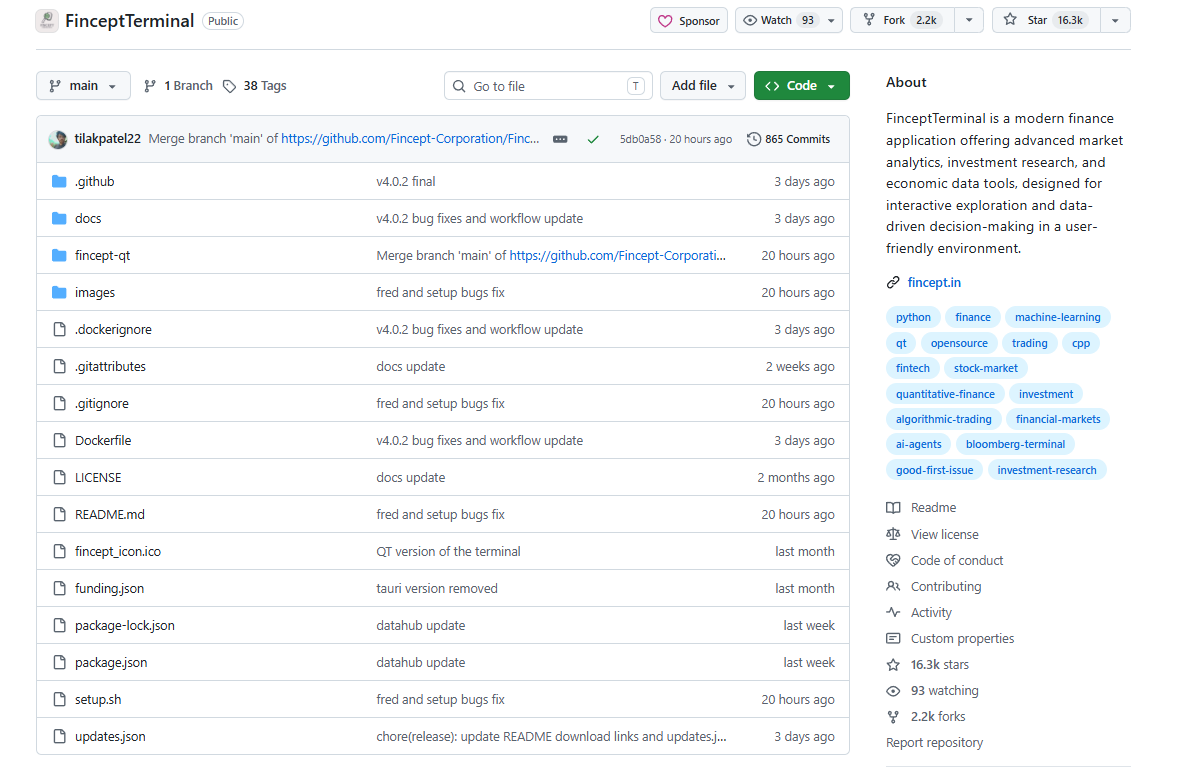Open the .github folder

click(95, 182)
